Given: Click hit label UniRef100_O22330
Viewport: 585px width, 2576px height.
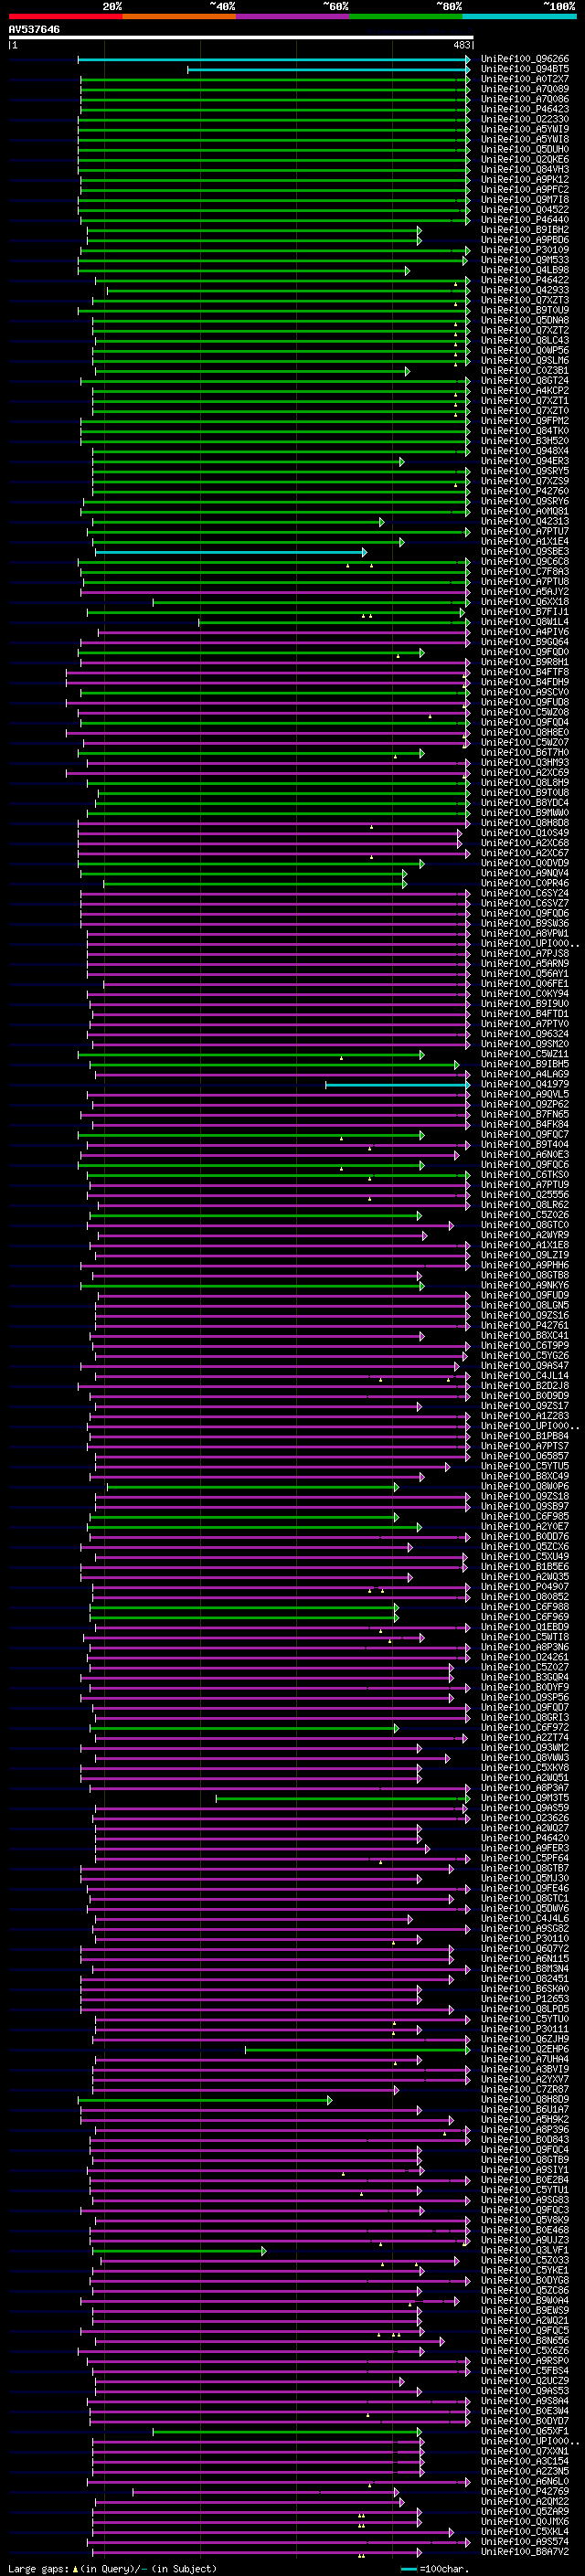Looking at the screenshot, I should pos(524,119).
